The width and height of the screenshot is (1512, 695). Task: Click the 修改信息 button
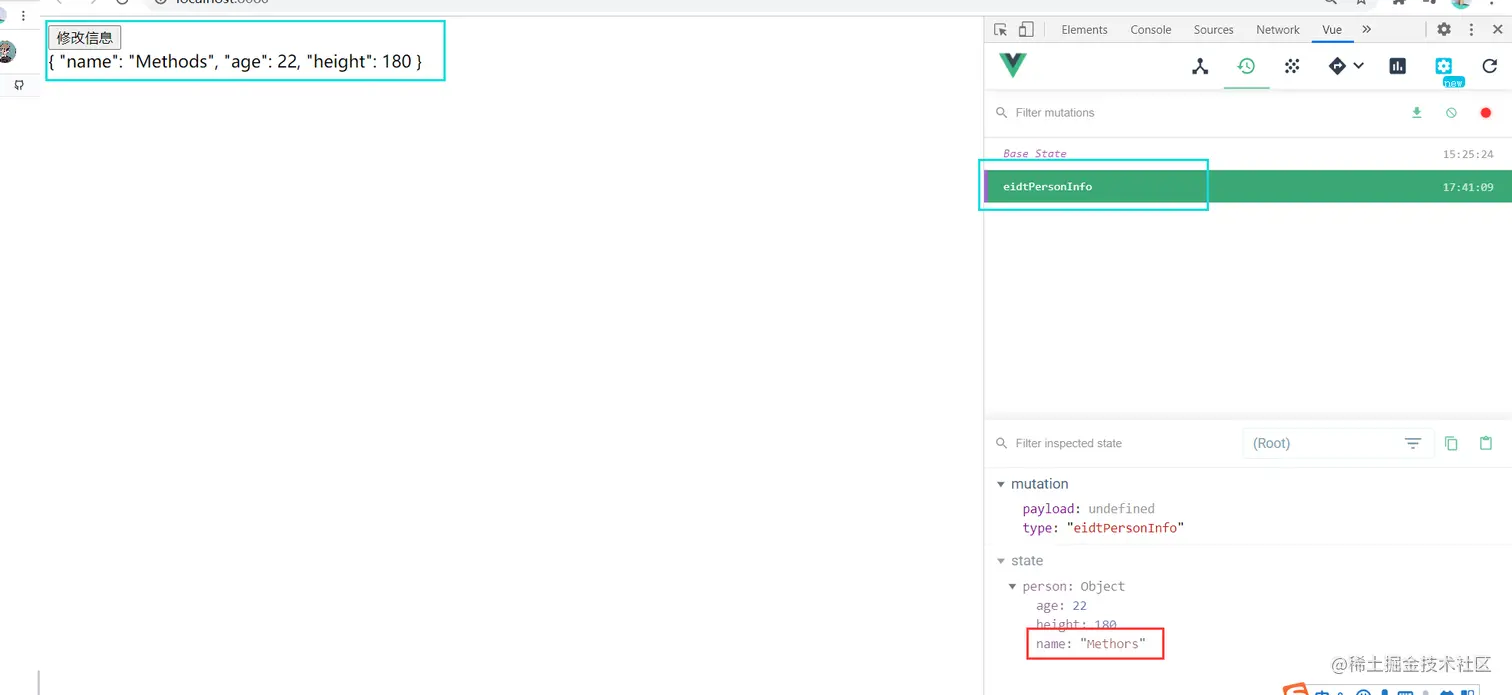[85, 38]
